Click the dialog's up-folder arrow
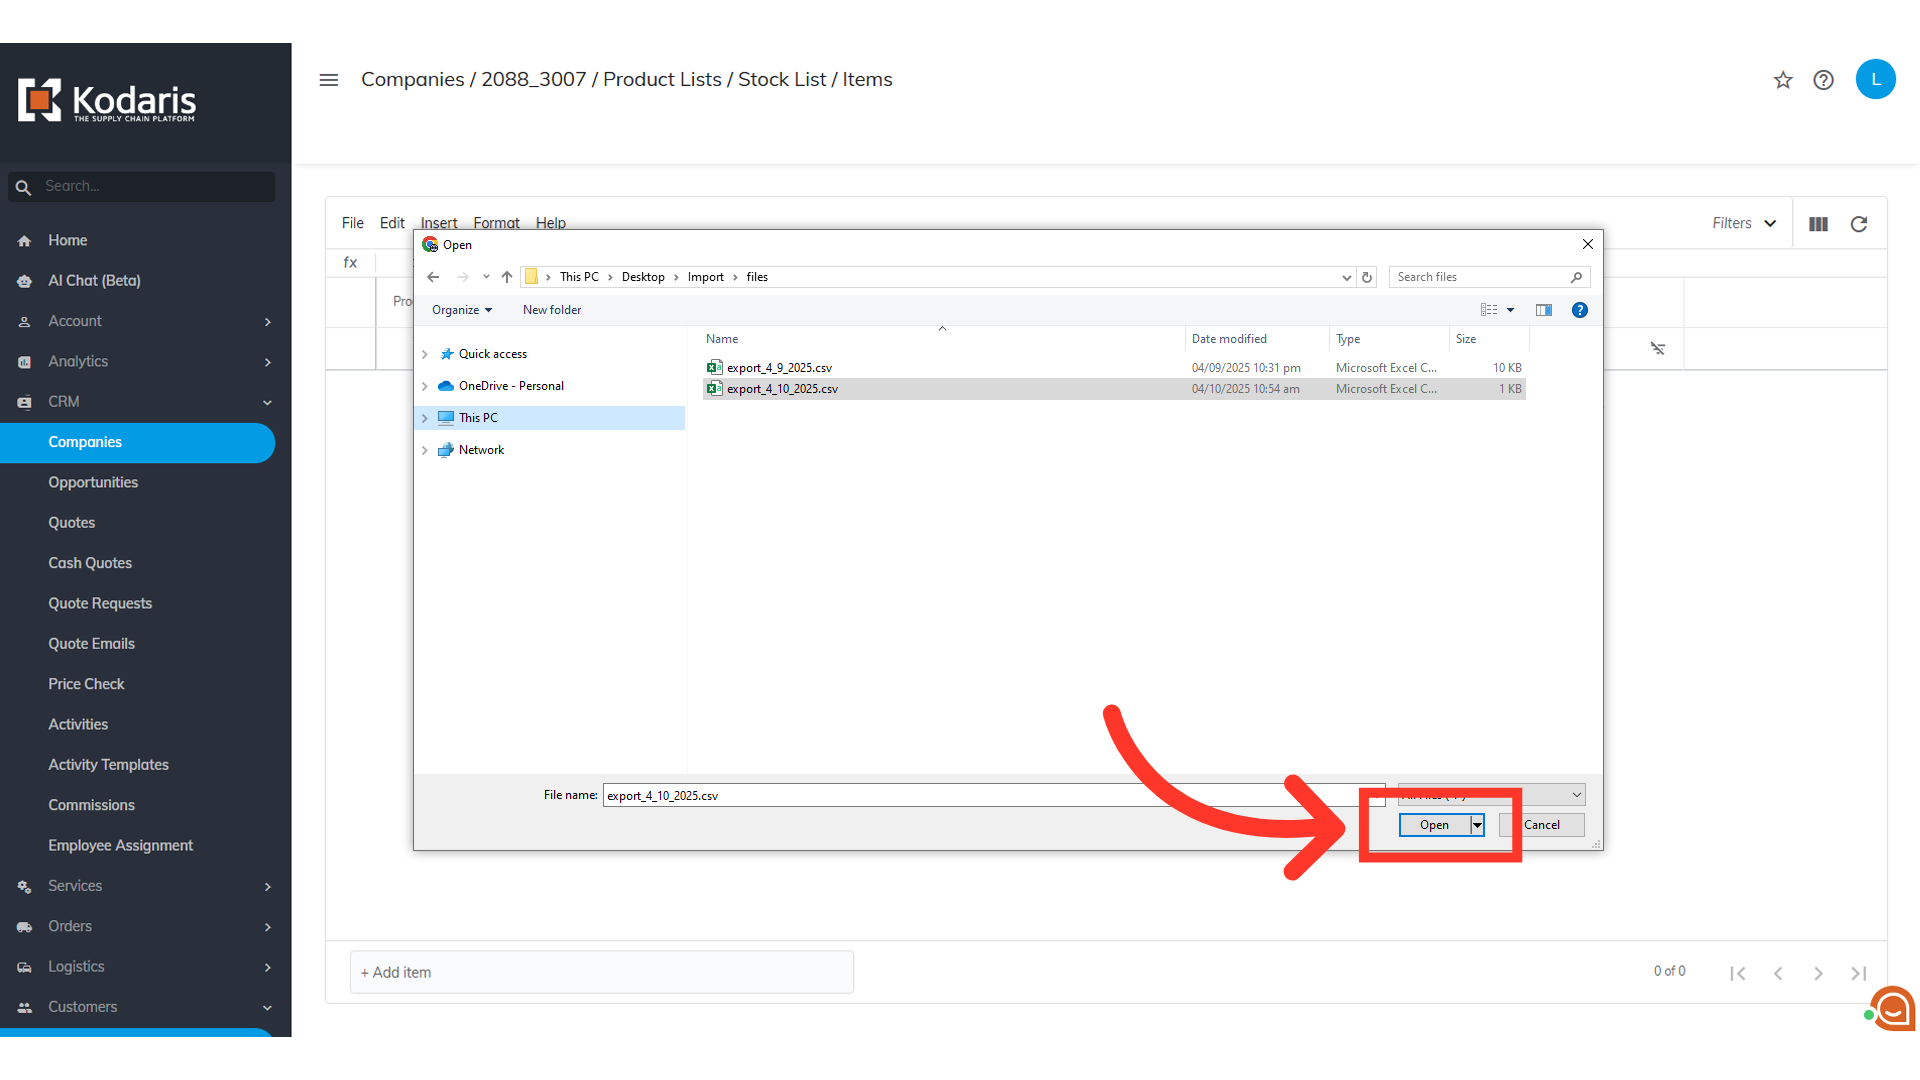This screenshot has height=1080, width=1920. coord(507,277)
